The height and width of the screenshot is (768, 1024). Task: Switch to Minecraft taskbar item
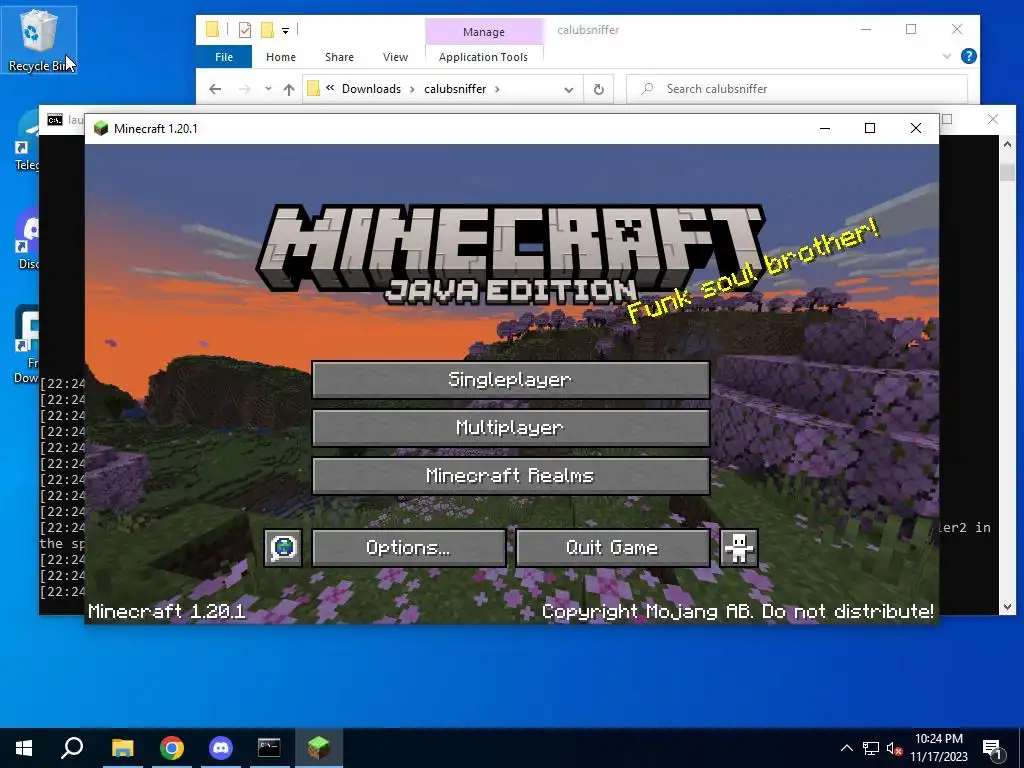pos(319,748)
